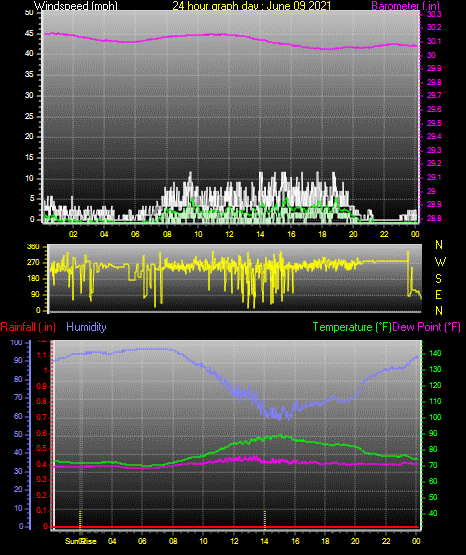Click the SunRise label under bottom graph
The image size is (466, 555).
tap(81, 541)
